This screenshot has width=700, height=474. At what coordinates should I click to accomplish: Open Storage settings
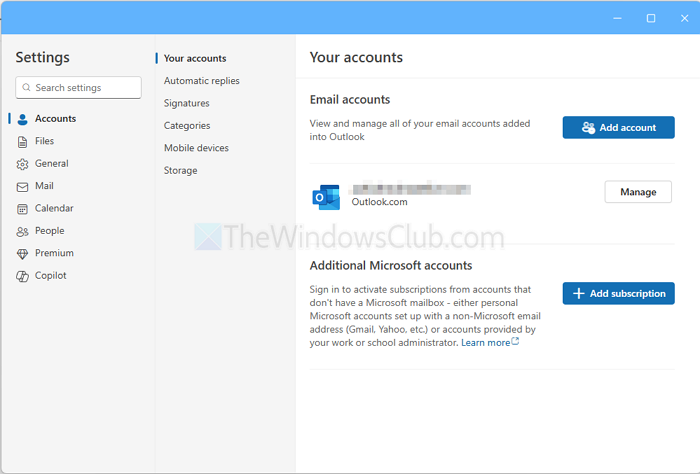coord(180,170)
